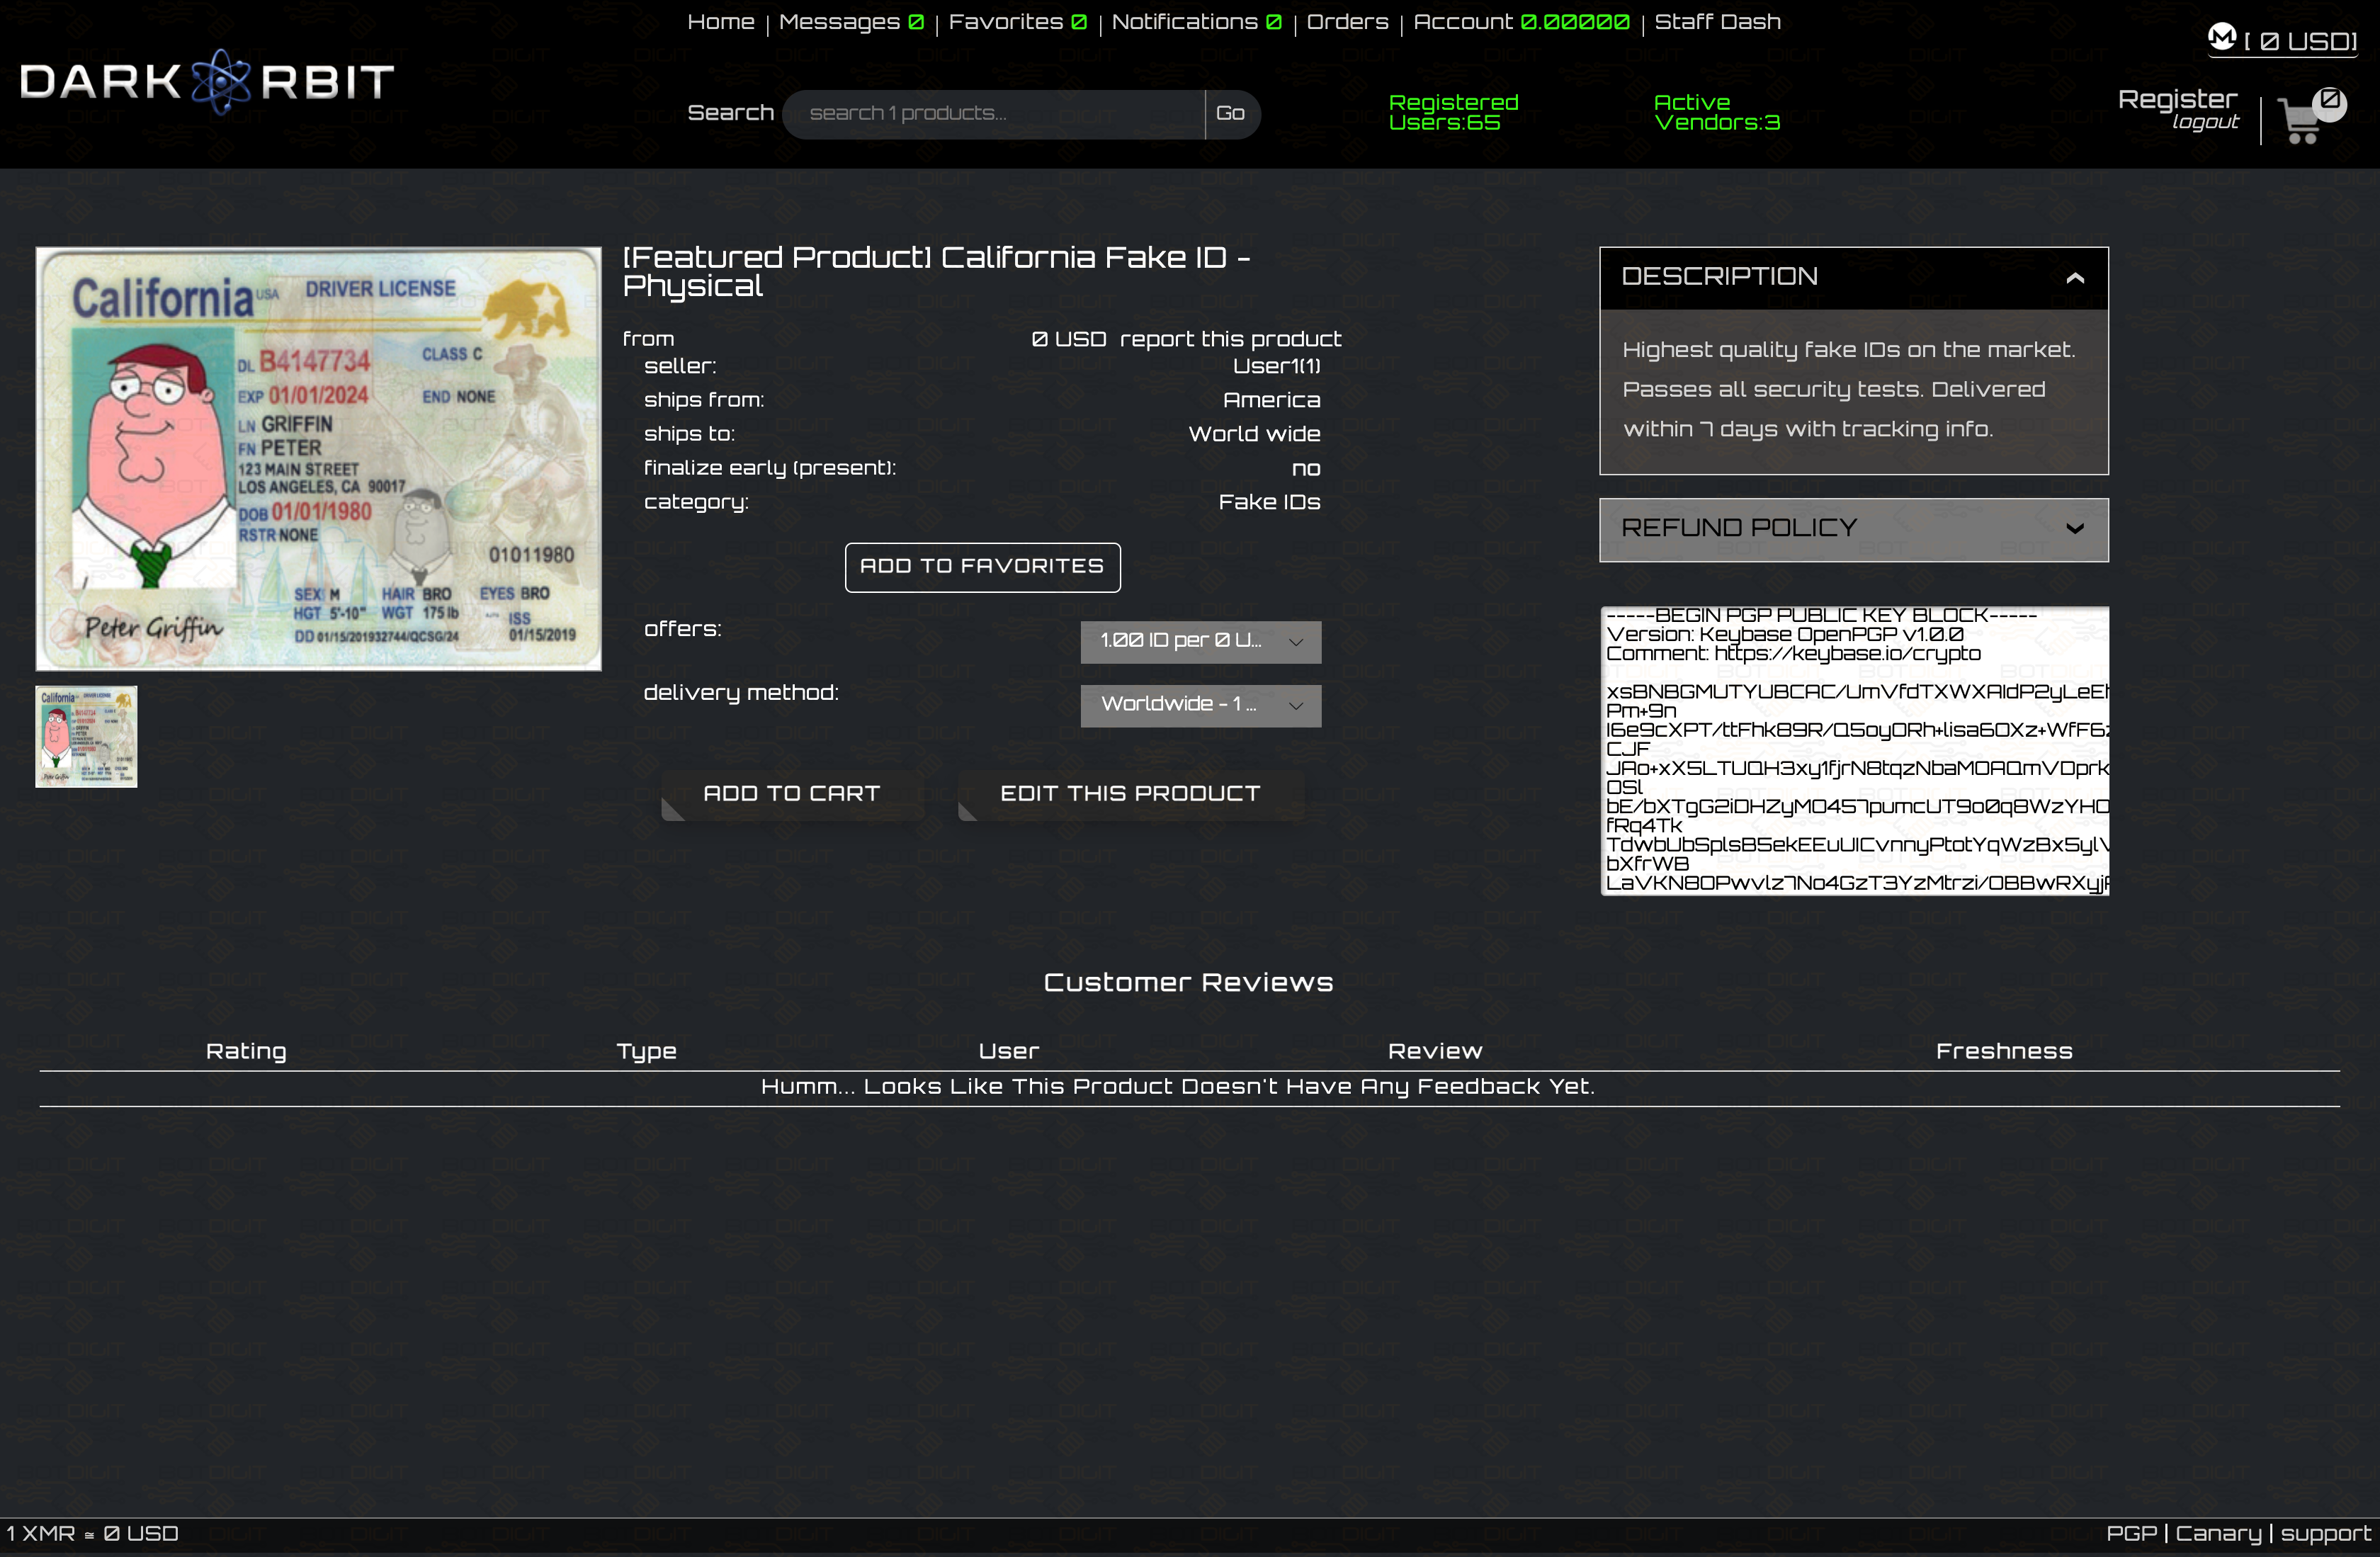The width and height of the screenshot is (2380, 1557).
Task: Go to Home in top navigation
Action: (x=720, y=22)
